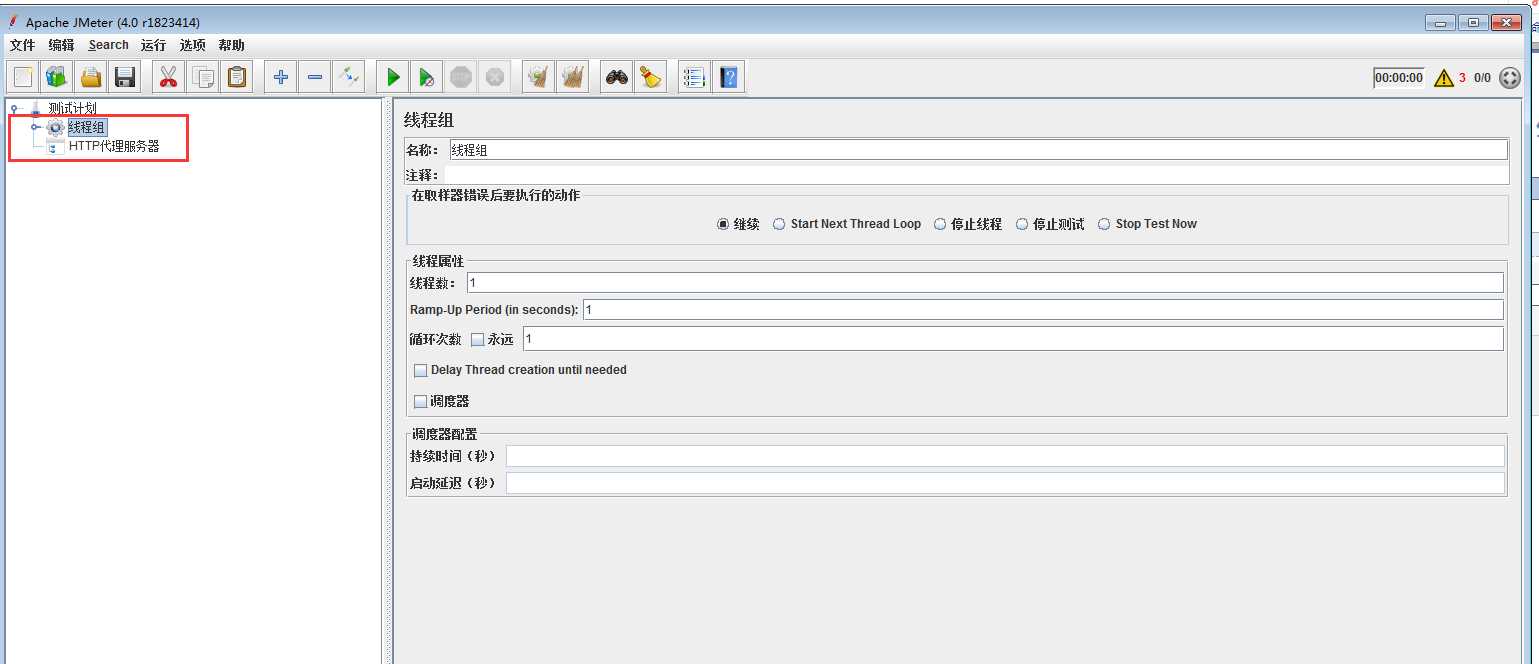Enable the 调度器 checkbox

coord(421,401)
